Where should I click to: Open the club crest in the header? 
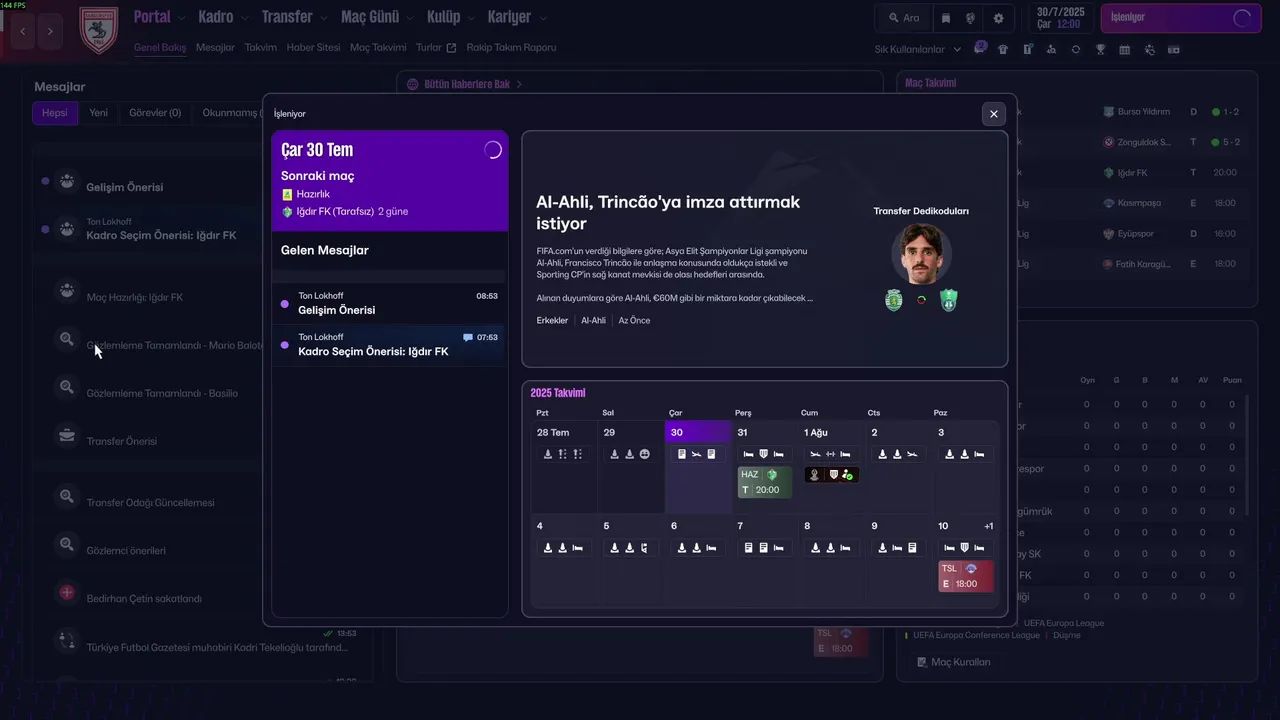point(98,31)
